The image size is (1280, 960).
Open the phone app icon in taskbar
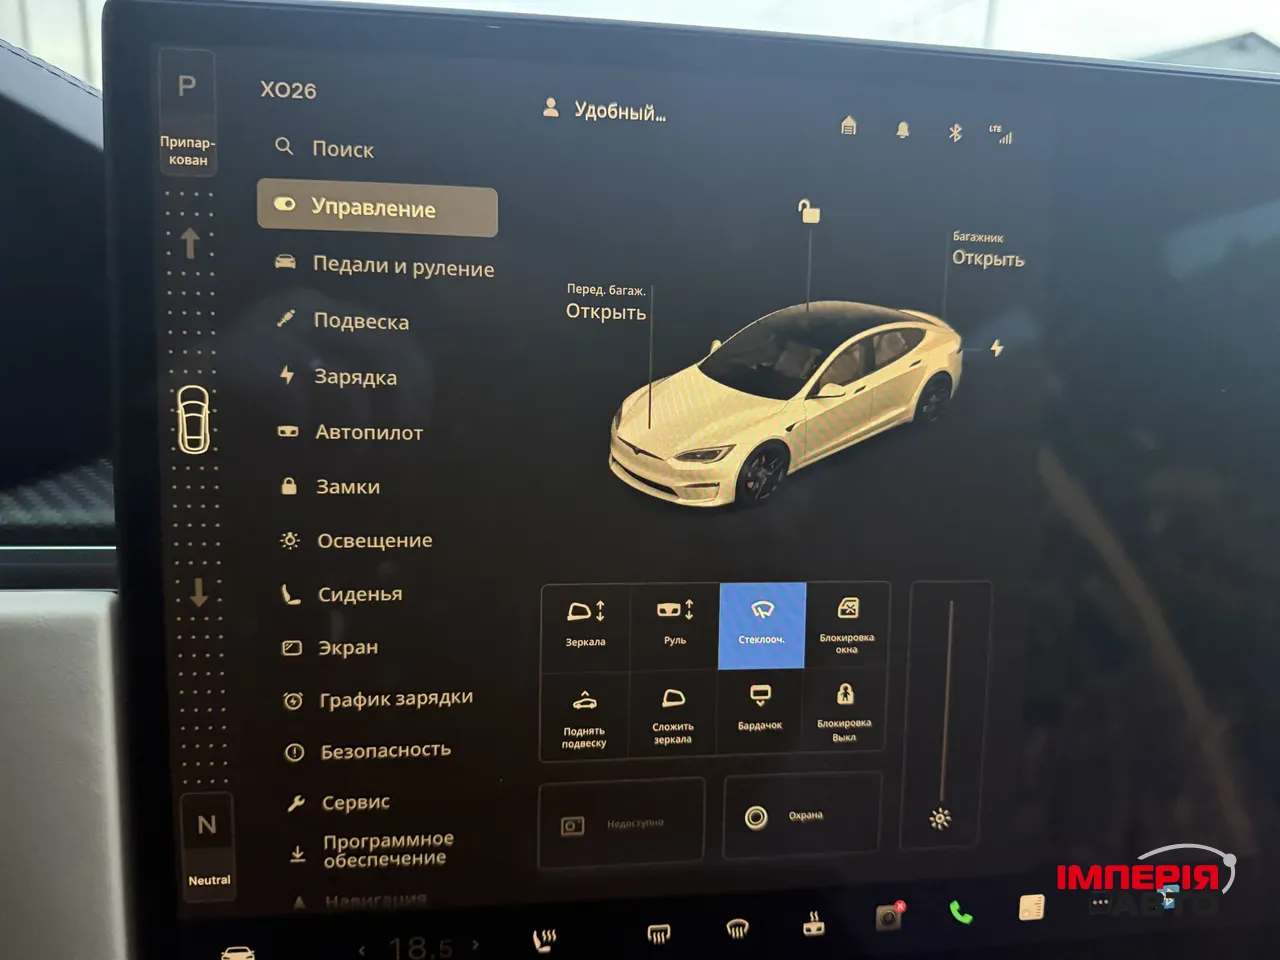961,913
